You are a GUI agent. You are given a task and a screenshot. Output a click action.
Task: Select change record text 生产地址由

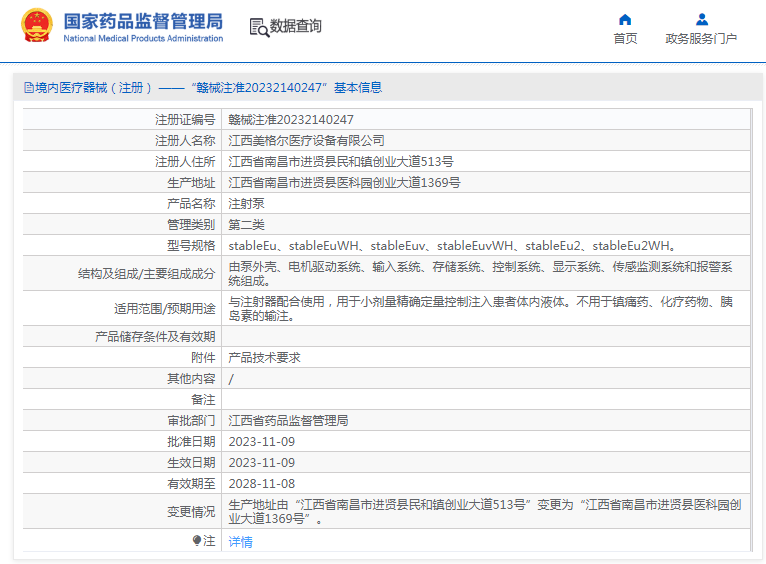click(486, 512)
